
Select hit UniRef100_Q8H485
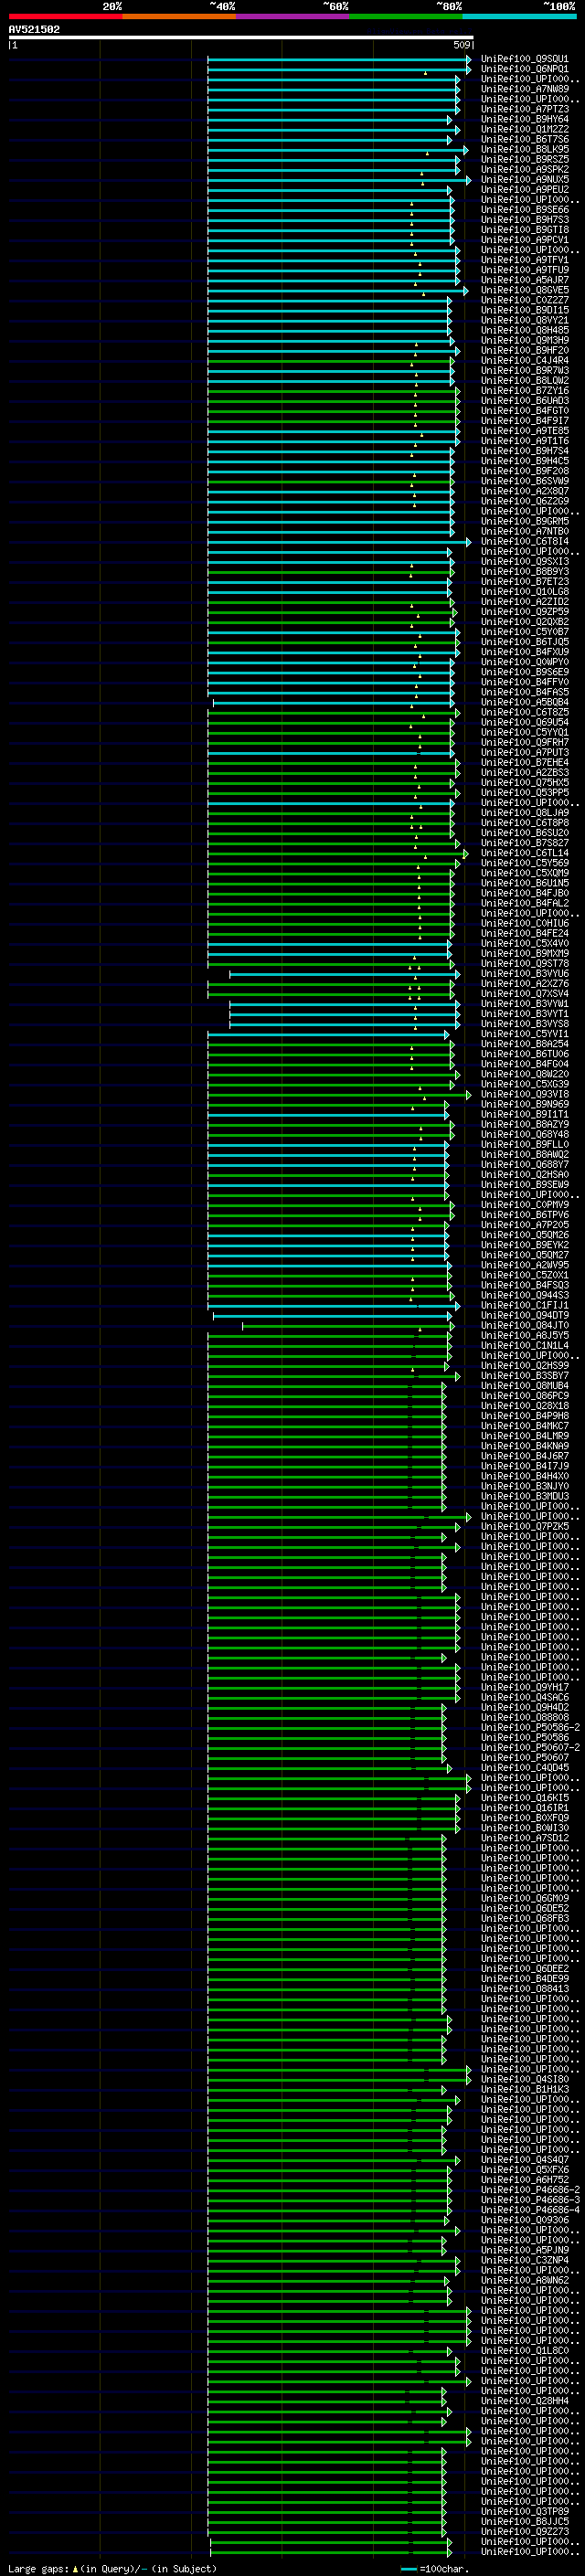pos(525,330)
